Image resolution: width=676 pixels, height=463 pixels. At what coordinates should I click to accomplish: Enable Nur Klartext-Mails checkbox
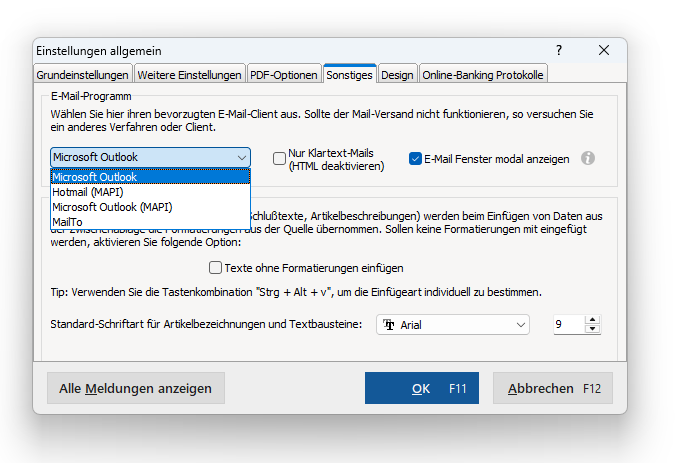pyautogui.click(x=280, y=158)
